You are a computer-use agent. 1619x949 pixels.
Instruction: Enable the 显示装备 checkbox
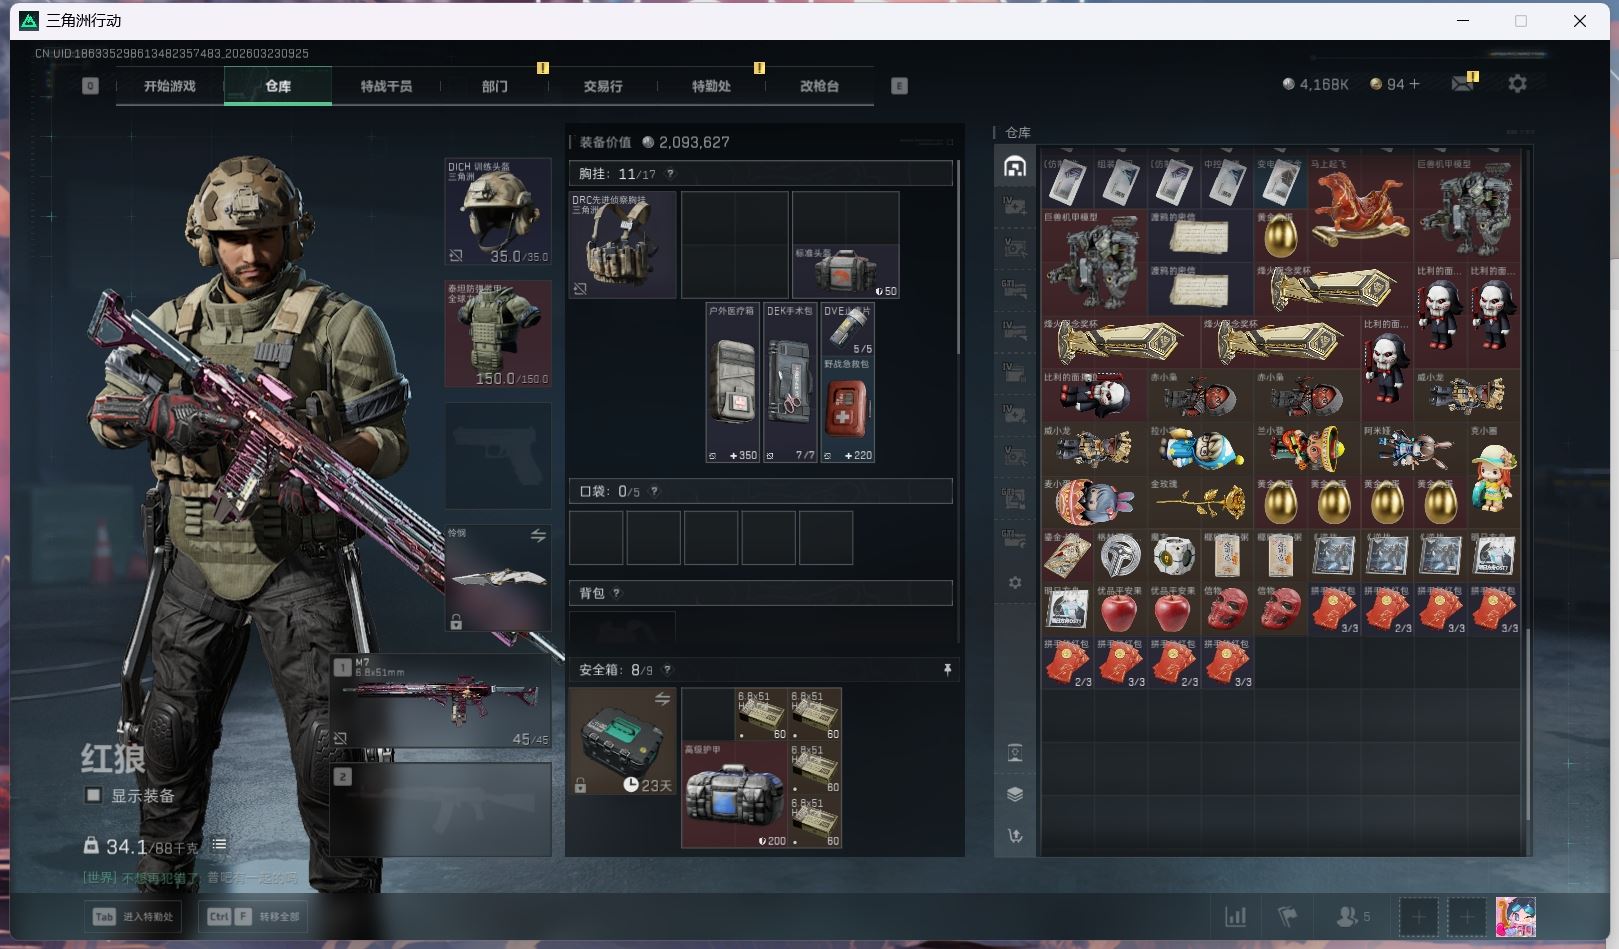pos(93,796)
